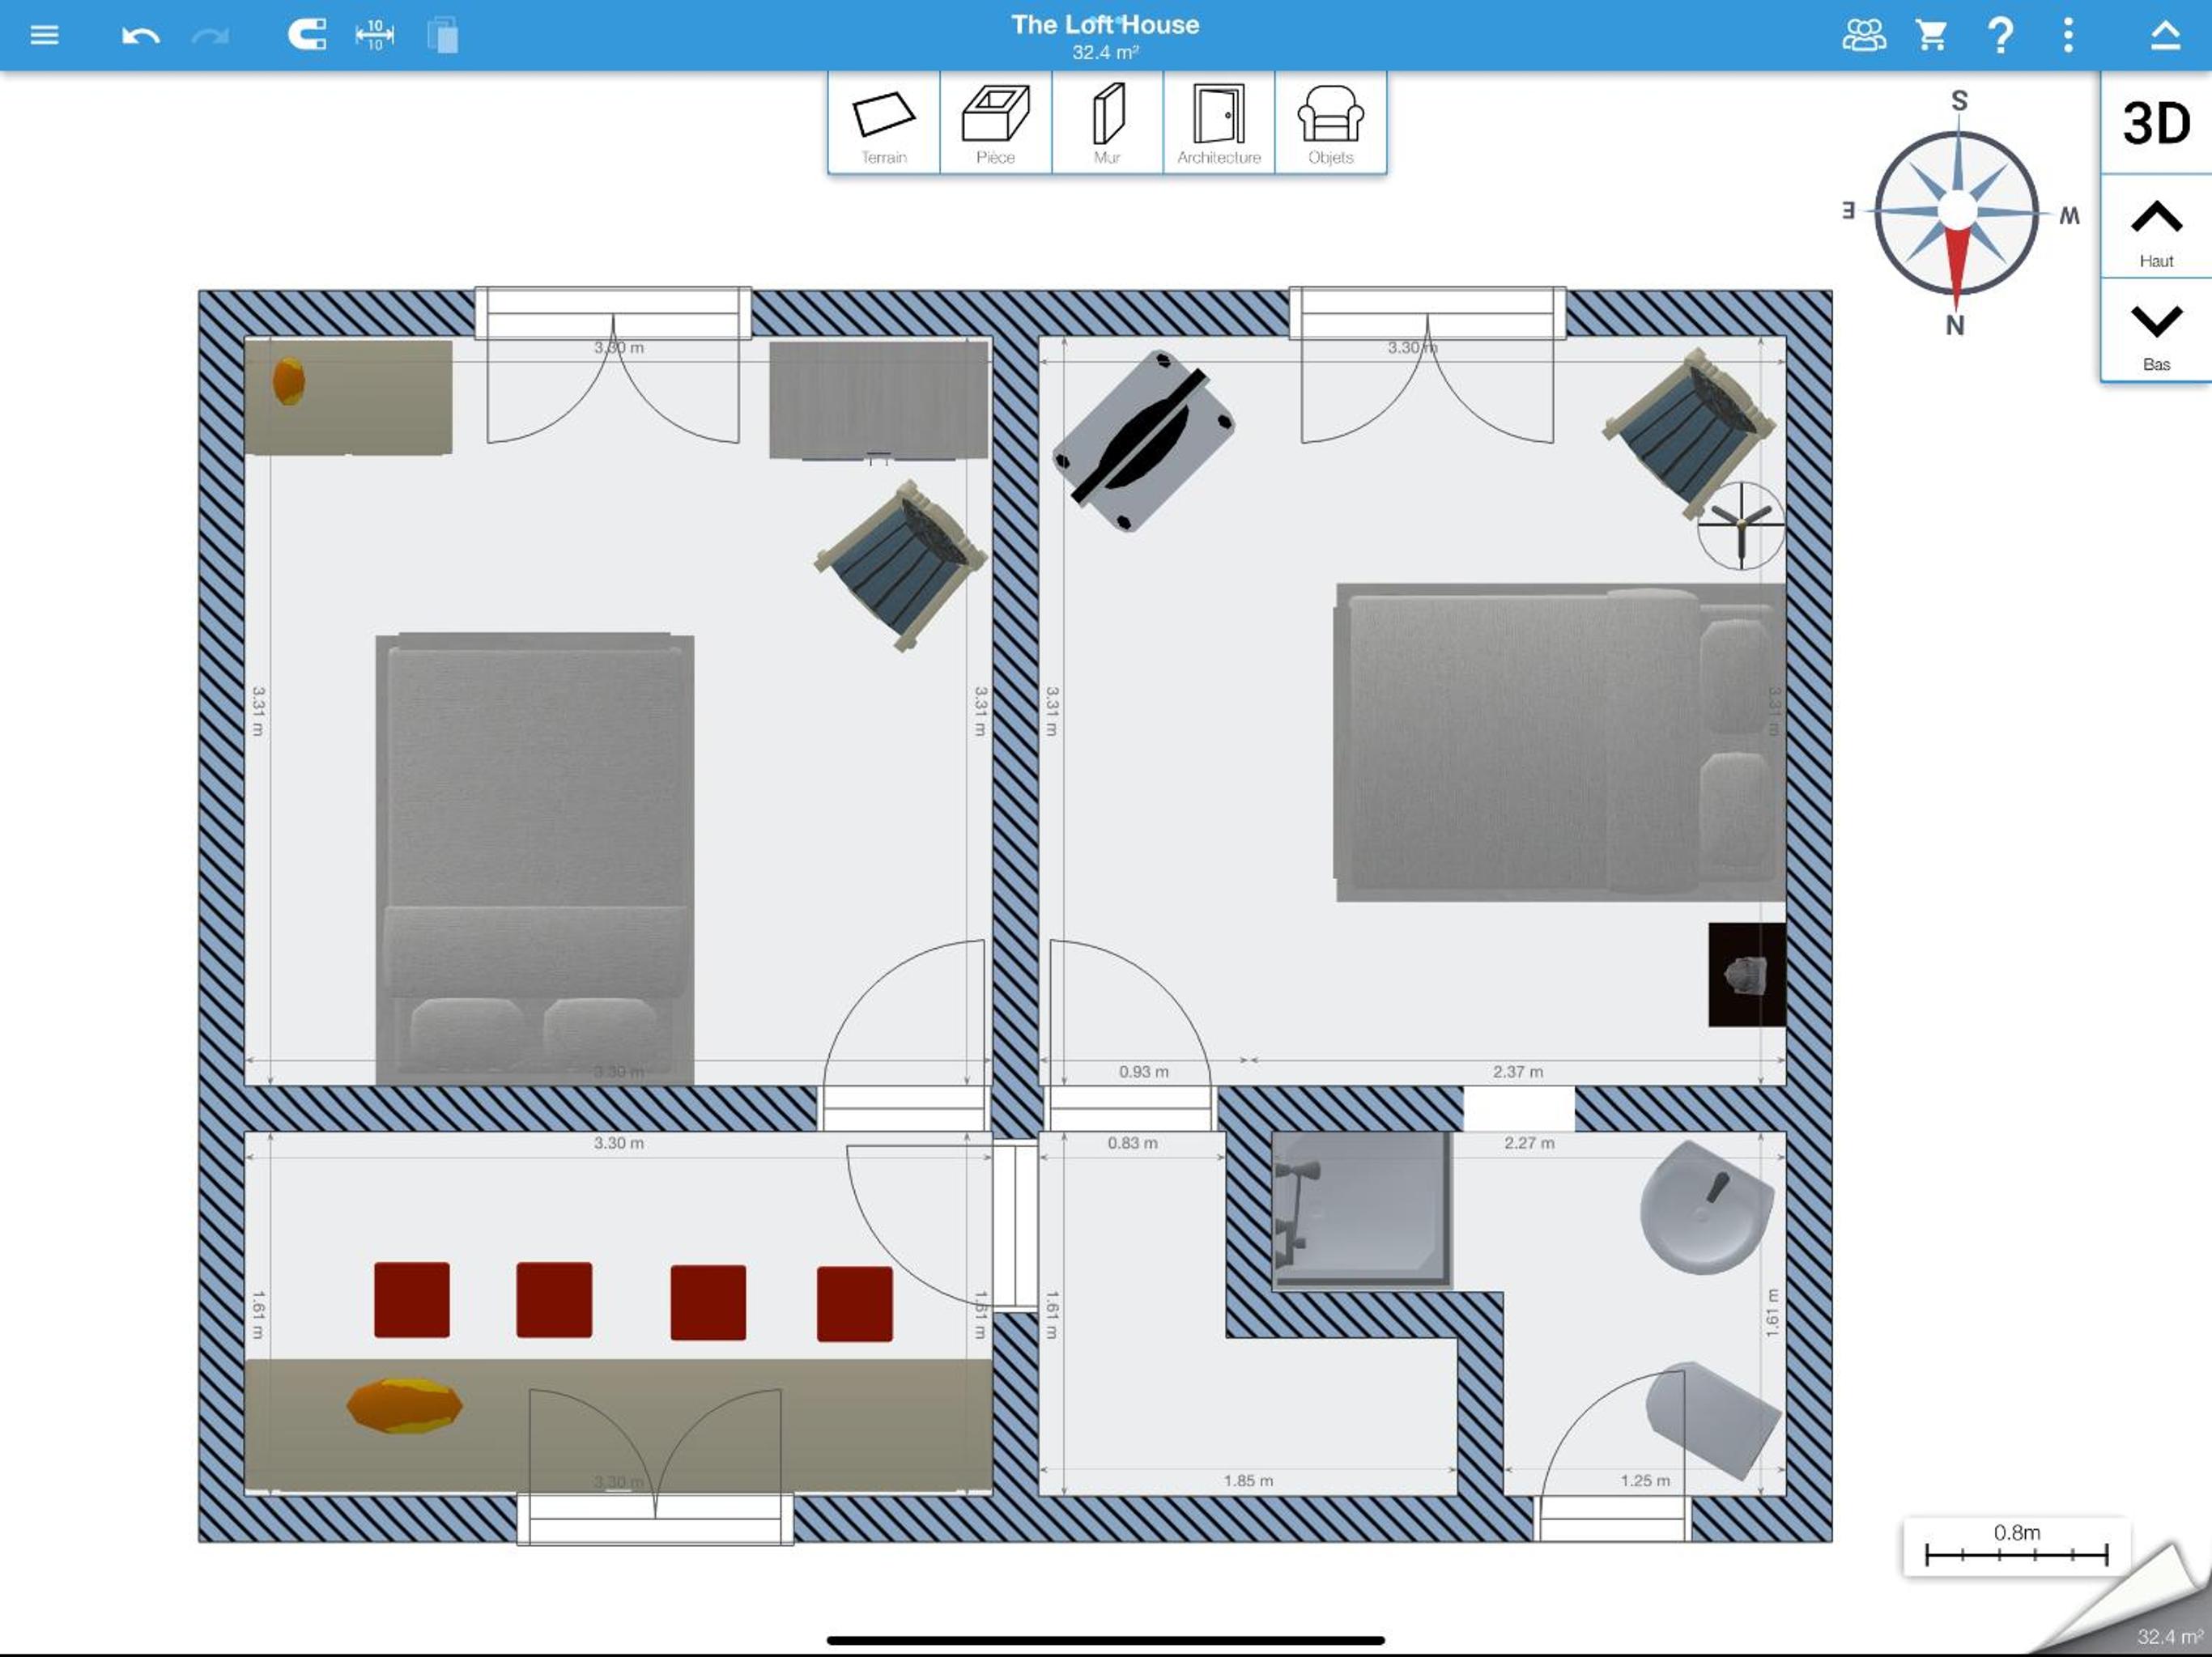The image size is (2212, 1657).
Task: Select the grey wardrobe in left bedroom
Action: click(878, 401)
